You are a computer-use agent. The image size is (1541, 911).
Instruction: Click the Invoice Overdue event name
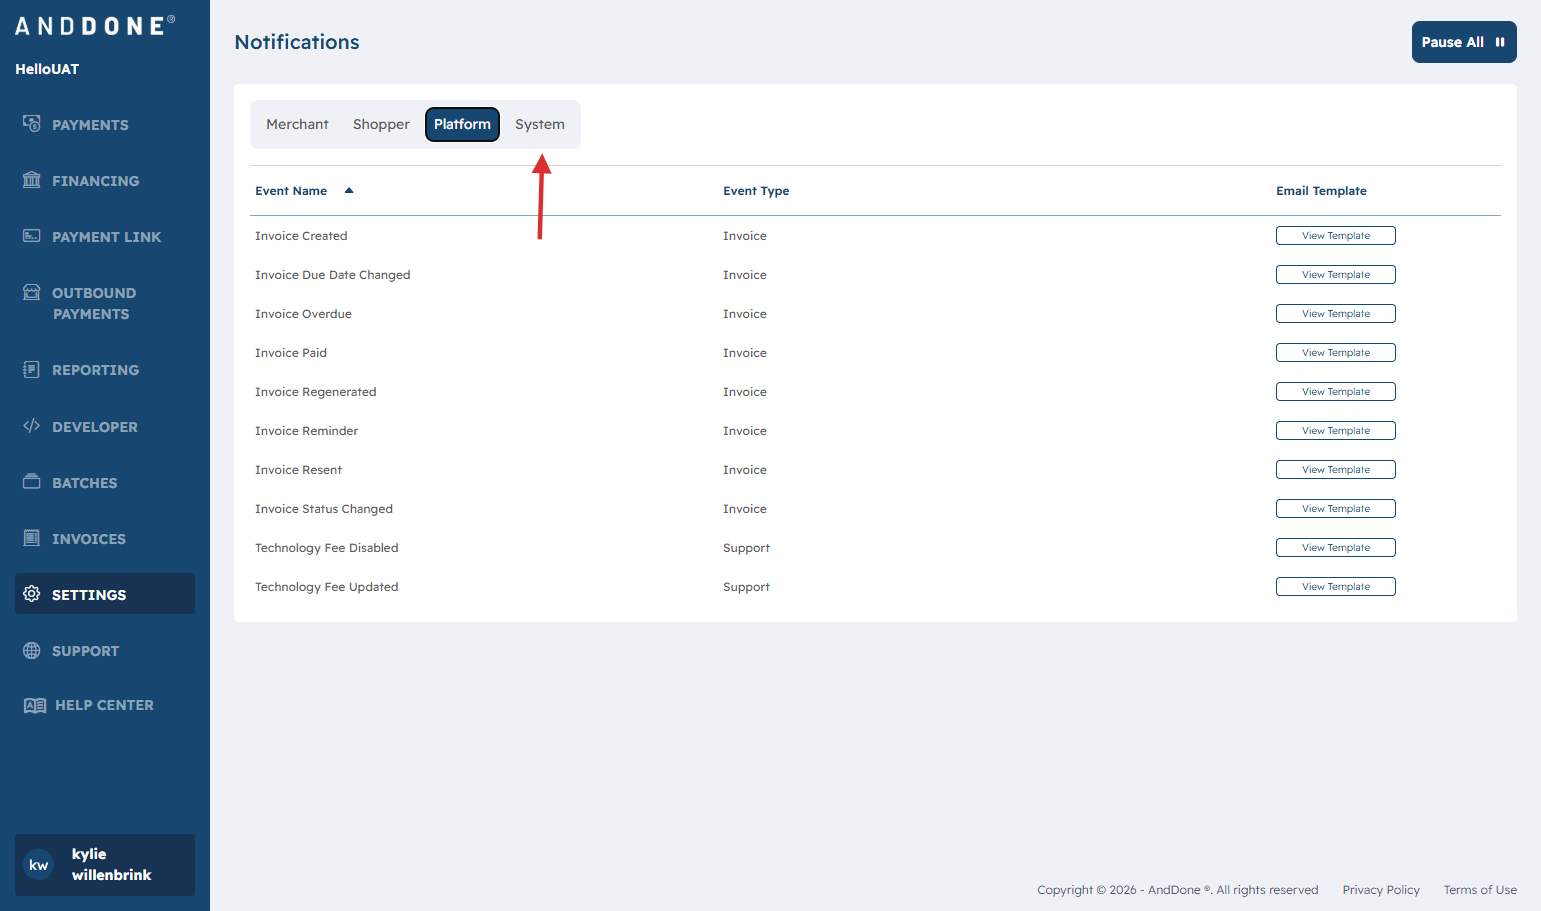pyautogui.click(x=303, y=314)
